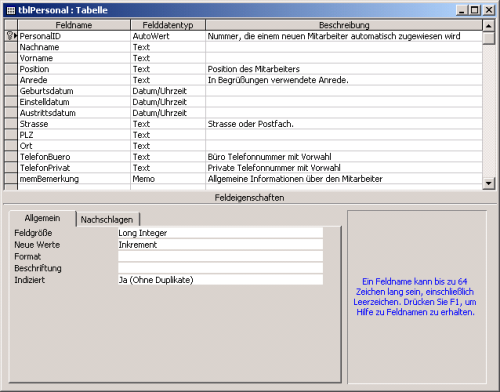Viewport: 500px width, 392px height.
Task: Select the TelefonPrivat field name cell
Action: point(74,168)
